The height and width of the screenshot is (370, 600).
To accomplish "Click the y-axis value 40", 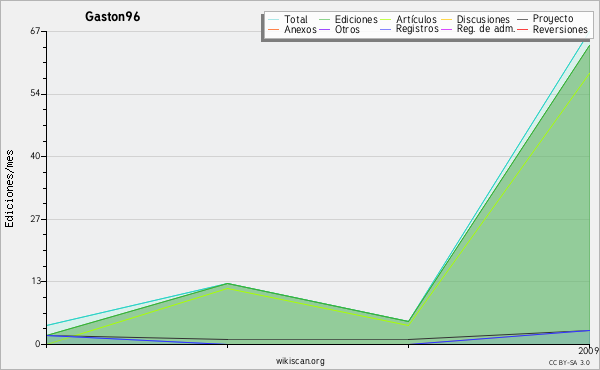I will tap(35, 156).
